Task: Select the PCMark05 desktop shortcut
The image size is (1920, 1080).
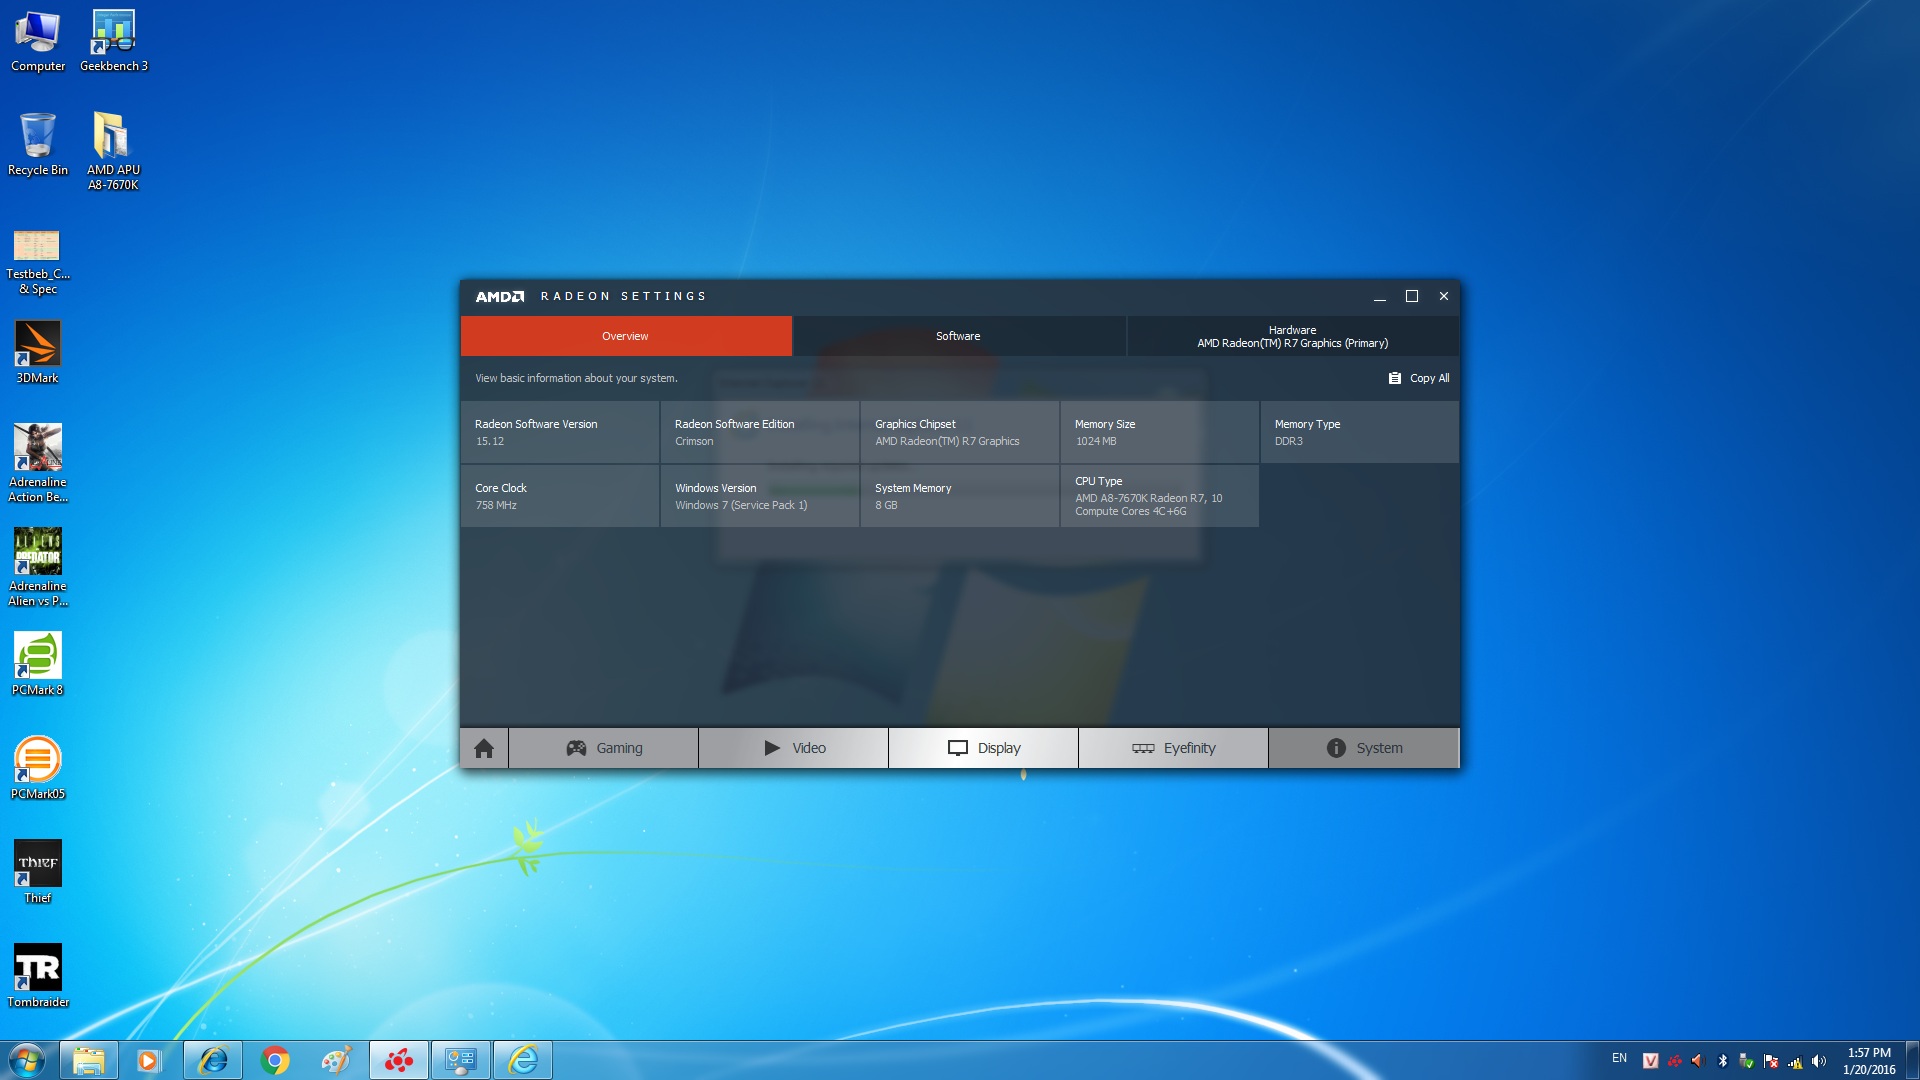Action: point(38,768)
